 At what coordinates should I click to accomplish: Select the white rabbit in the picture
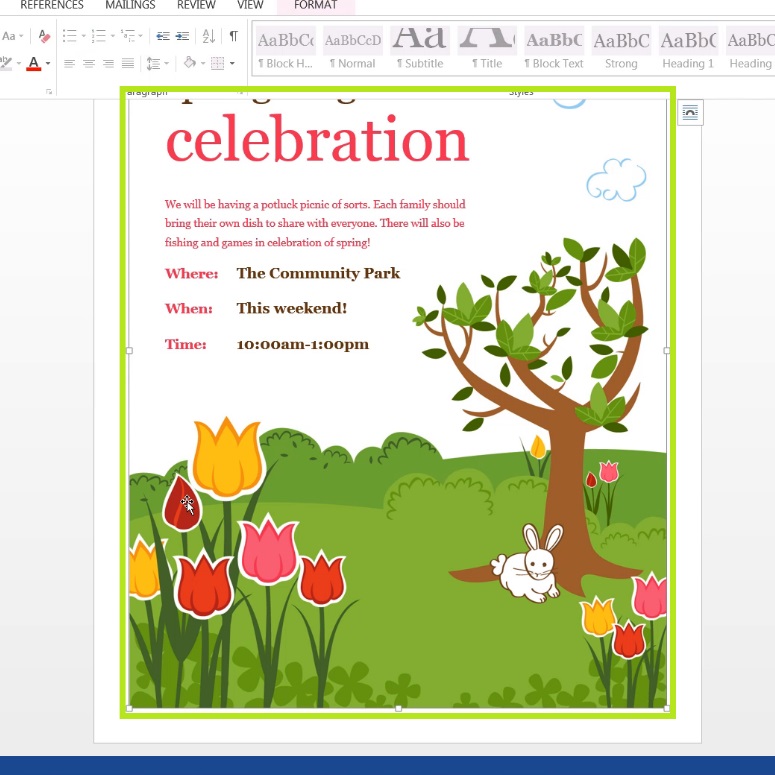(529, 564)
